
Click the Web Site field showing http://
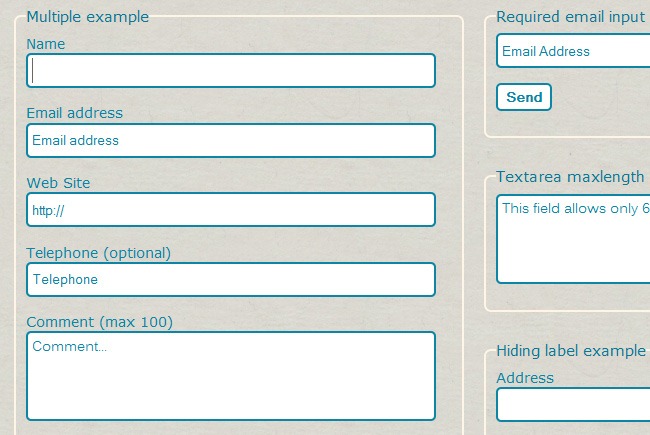(231, 210)
